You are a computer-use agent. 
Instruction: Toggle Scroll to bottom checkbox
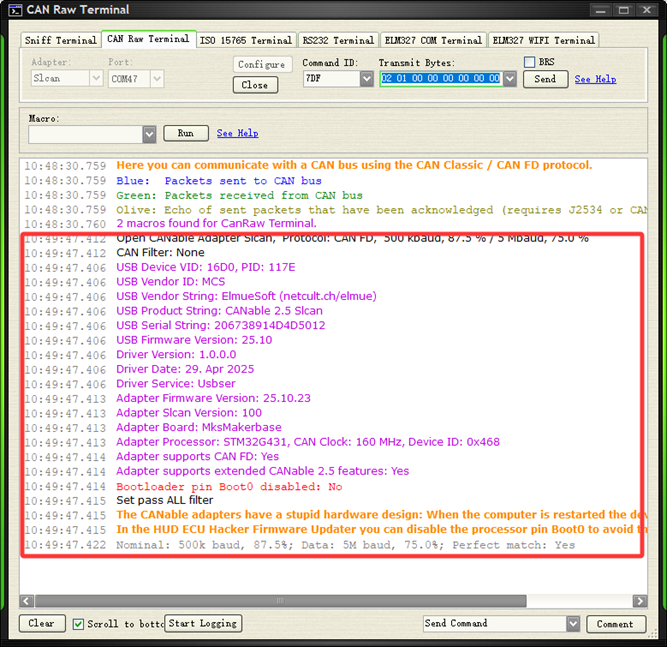pyautogui.click(x=78, y=624)
